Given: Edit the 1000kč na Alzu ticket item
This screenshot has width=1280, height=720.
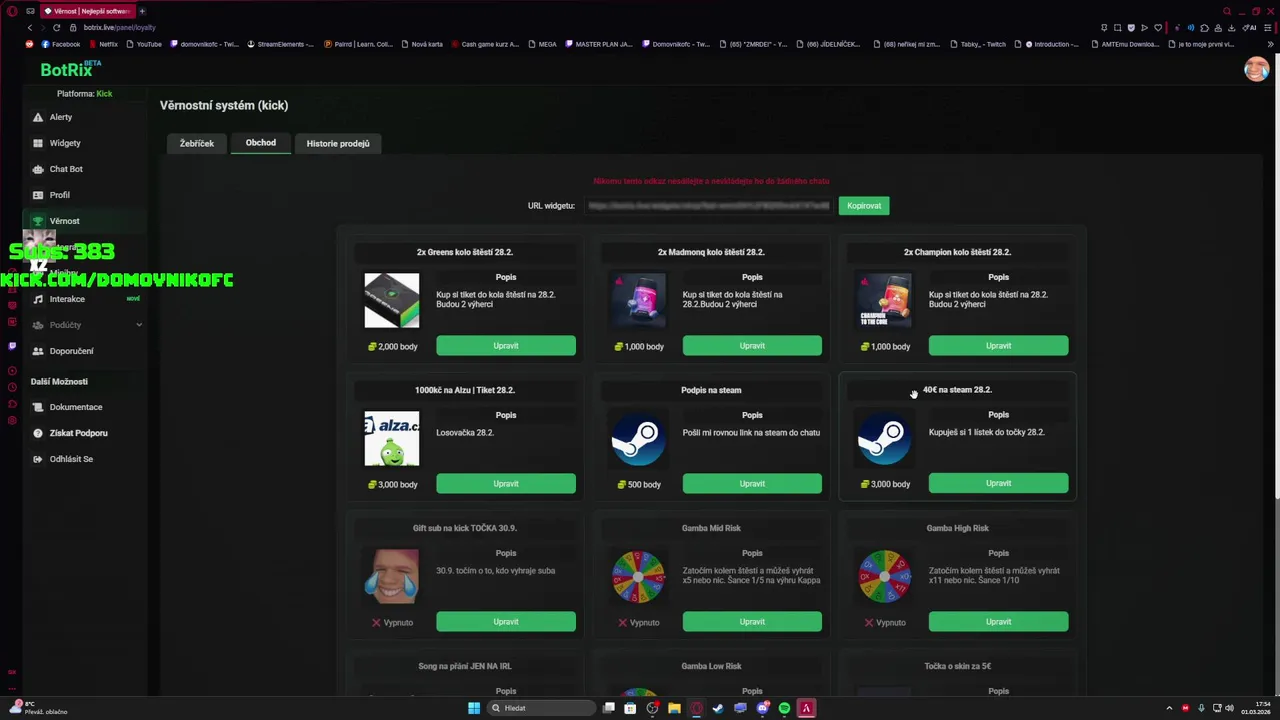Looking at the screenshot, I should tap(506, 484).
